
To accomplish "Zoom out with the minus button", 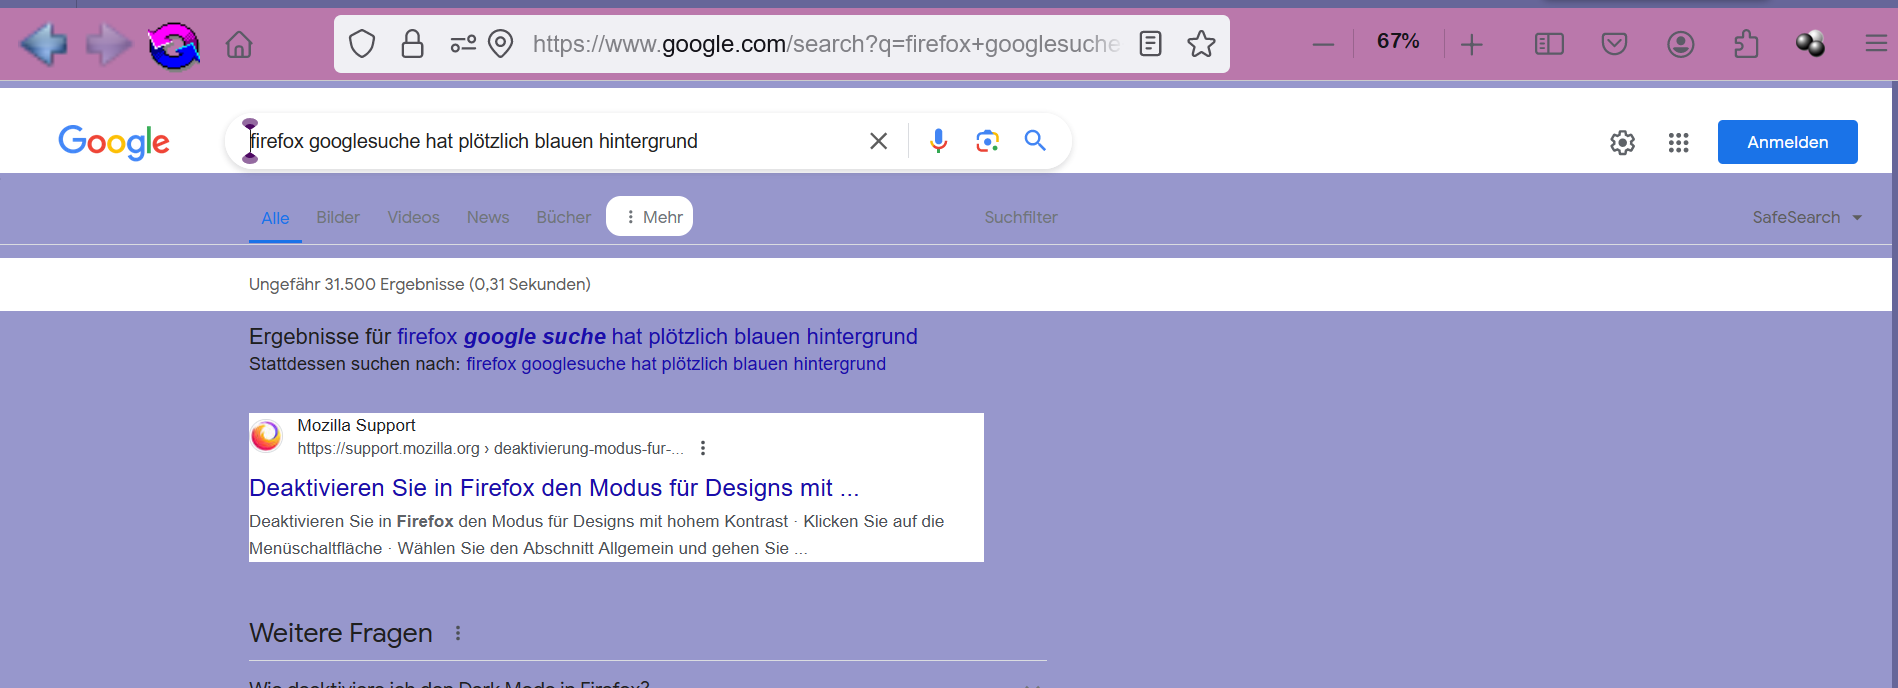I will (x=1323, y=44).
